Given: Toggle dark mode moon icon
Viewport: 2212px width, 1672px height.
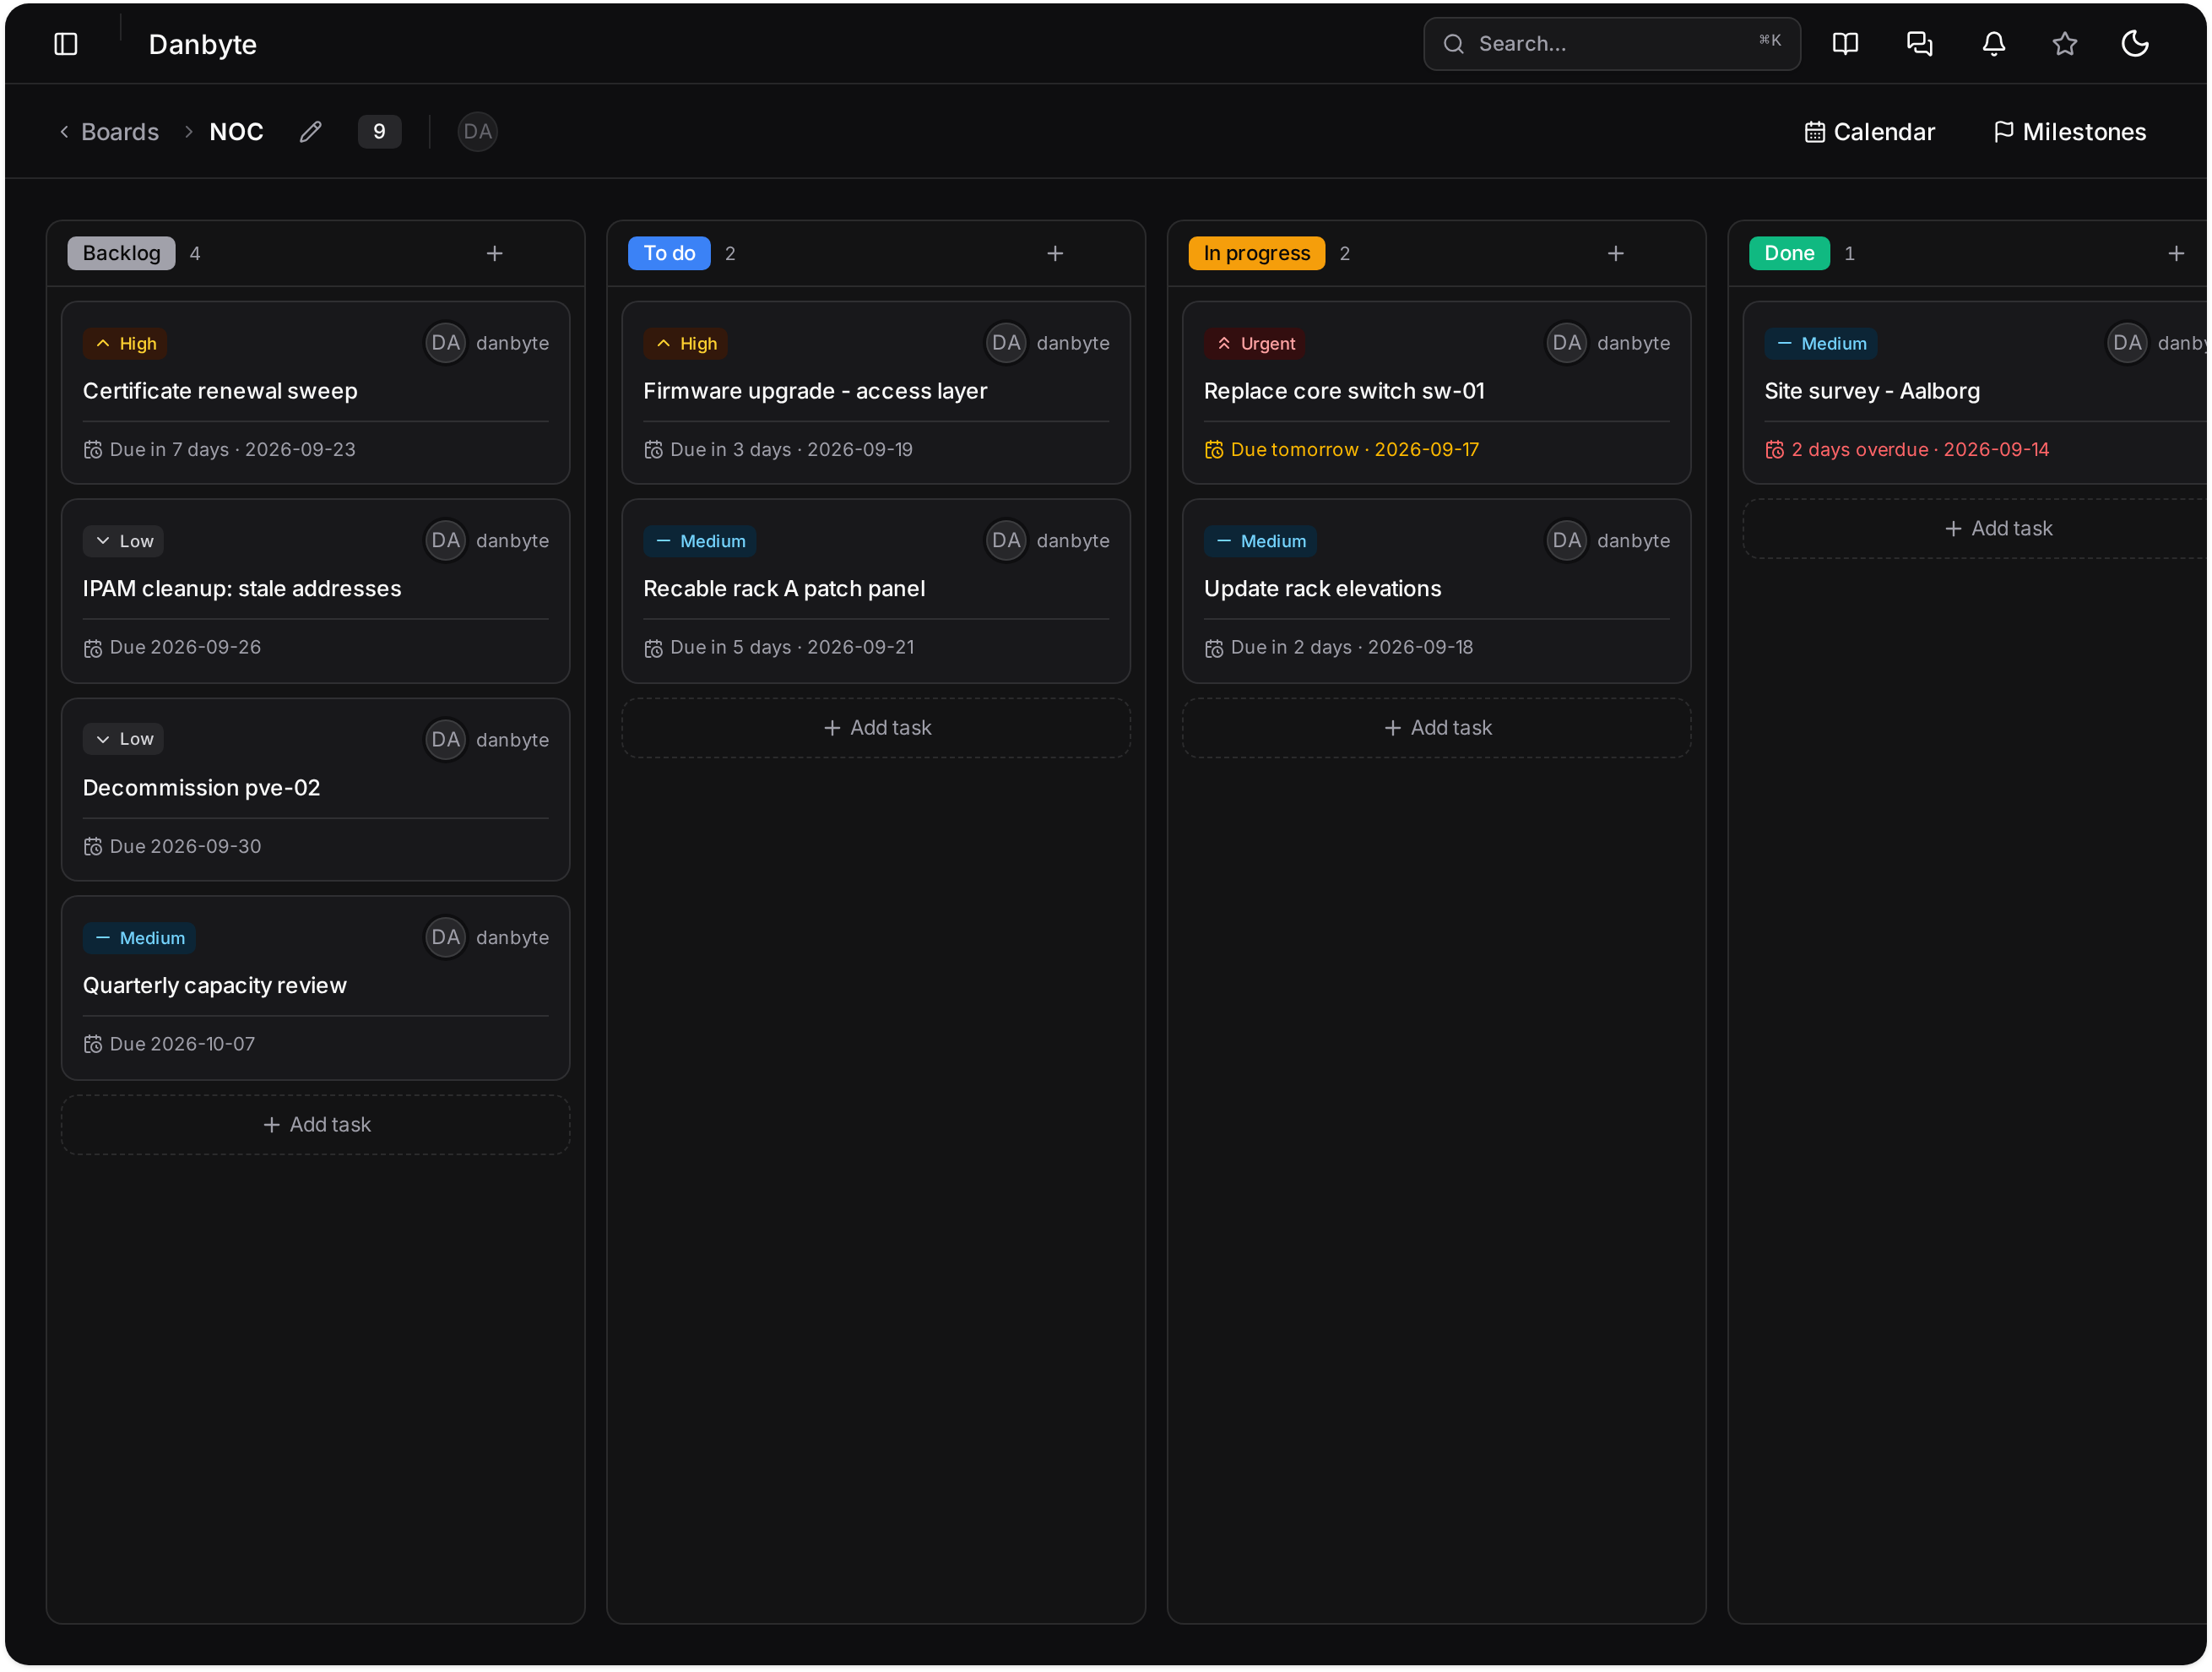Looking at the screenshot, I should [2135, 44].
